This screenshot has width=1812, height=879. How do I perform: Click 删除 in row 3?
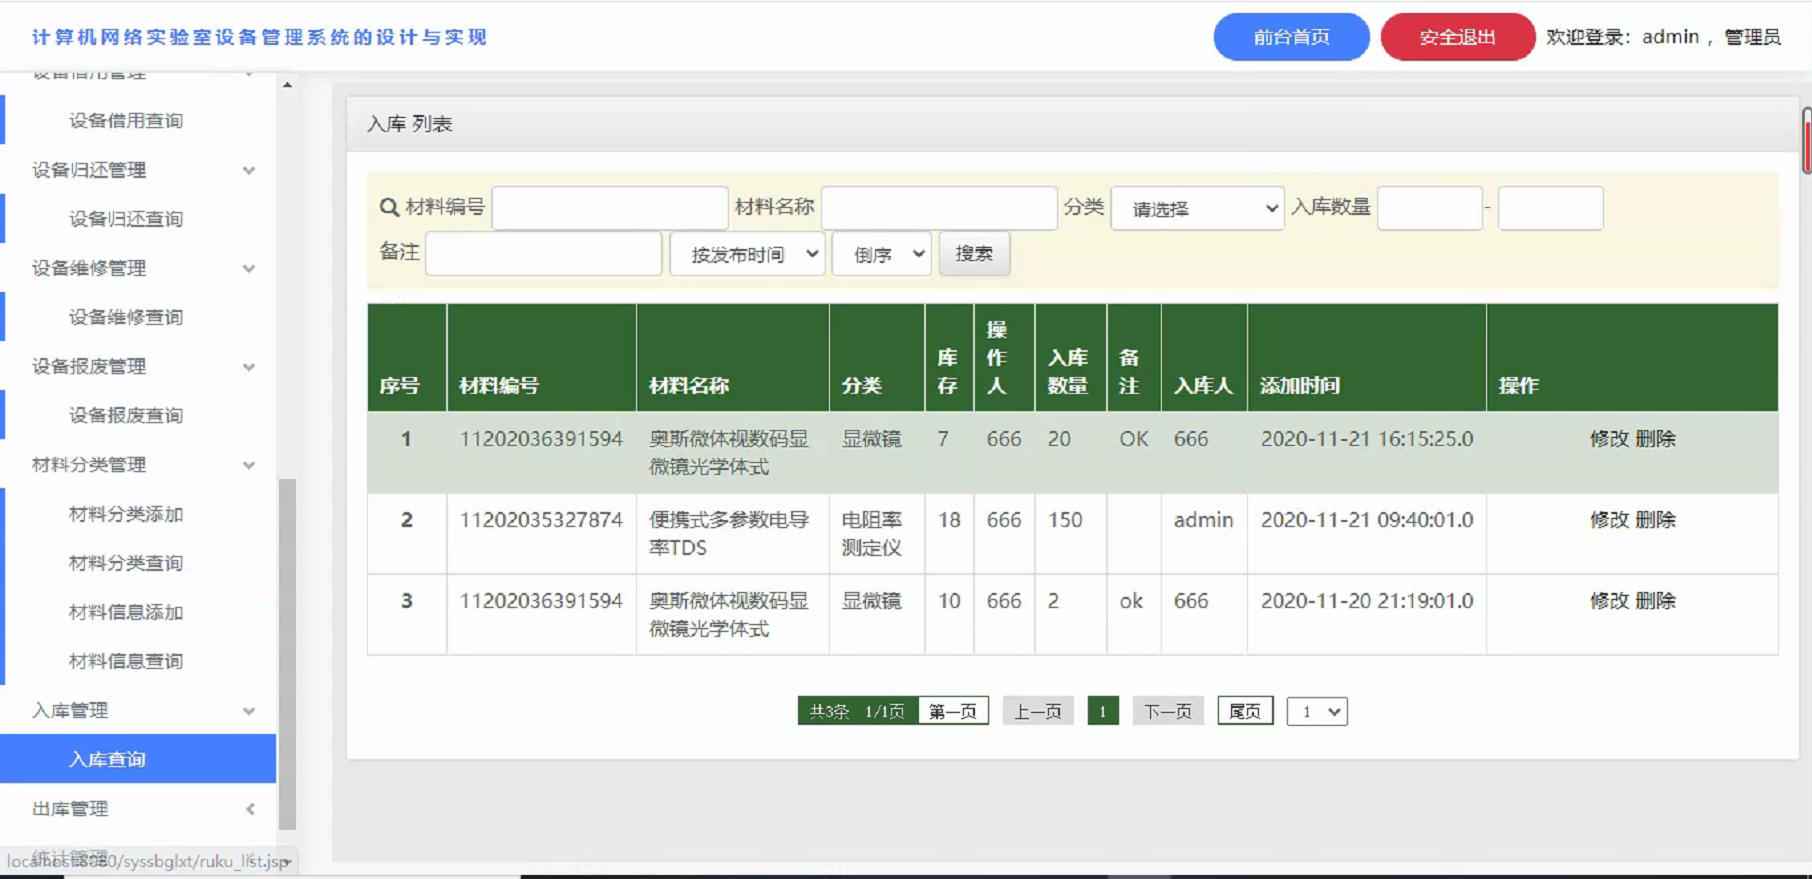(1656, 601)
